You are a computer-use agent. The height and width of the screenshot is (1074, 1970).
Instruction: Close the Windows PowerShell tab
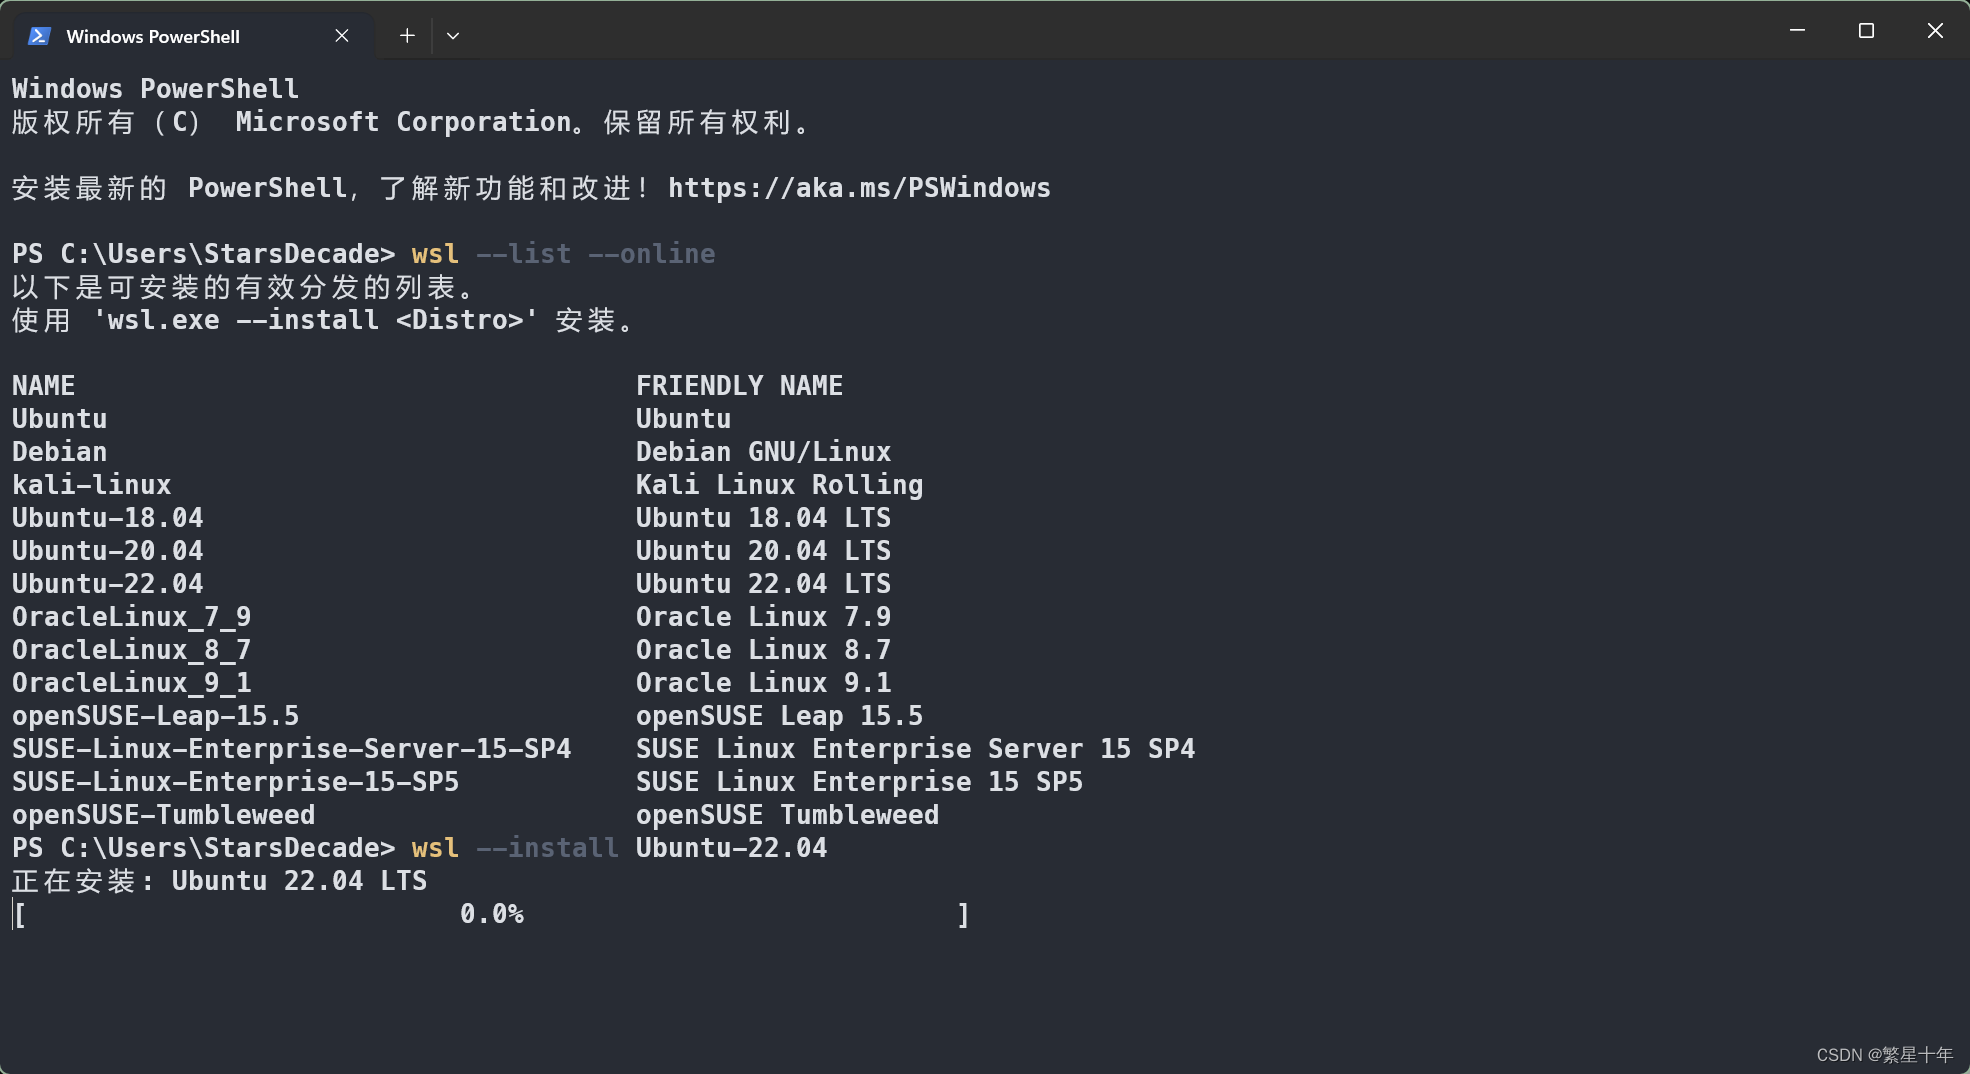[x=342, y=36]
